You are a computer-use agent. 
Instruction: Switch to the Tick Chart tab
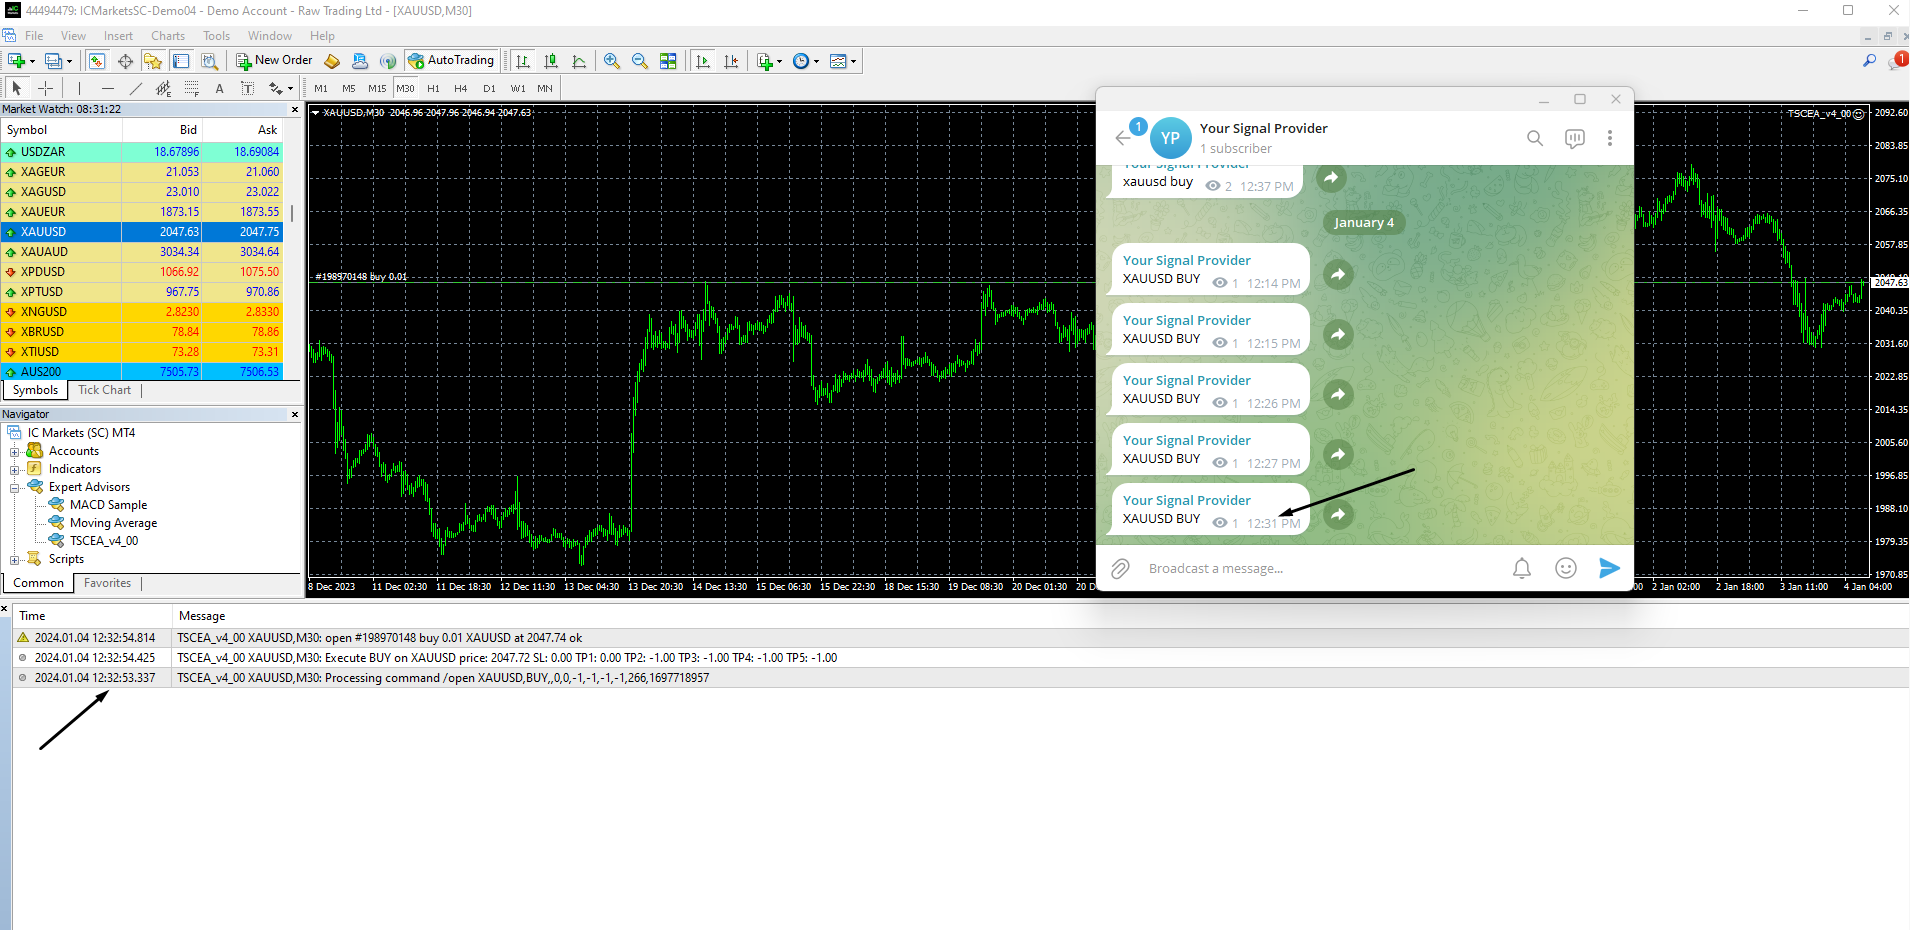tap(104, 390)
